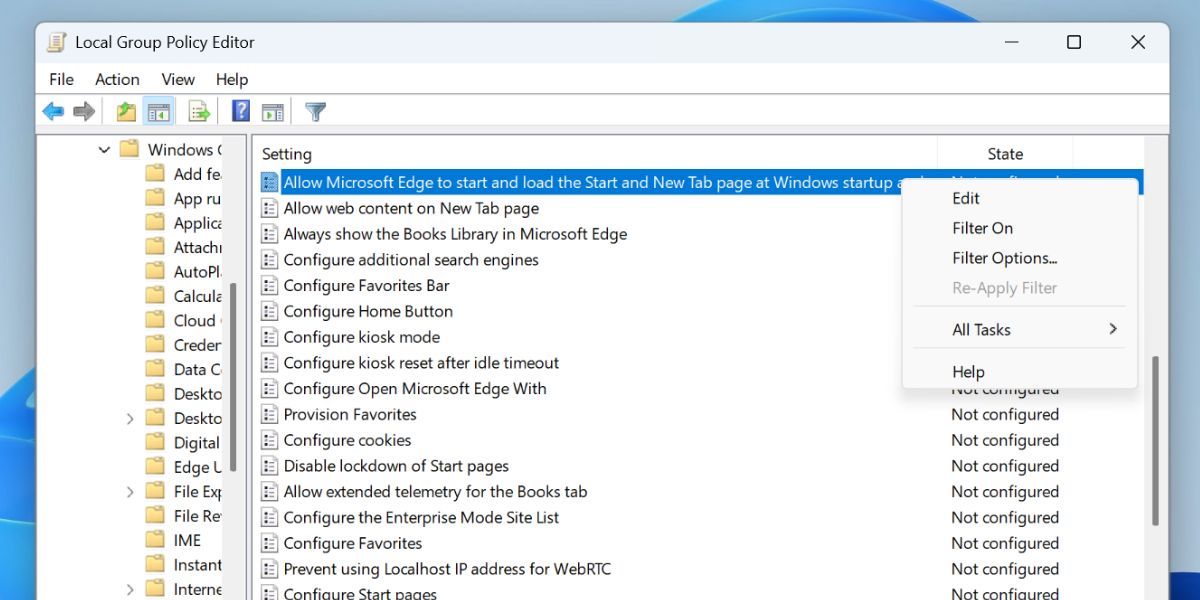Click the Forward navigation arrow icon

pyautogui.click(x=83, y=110)
